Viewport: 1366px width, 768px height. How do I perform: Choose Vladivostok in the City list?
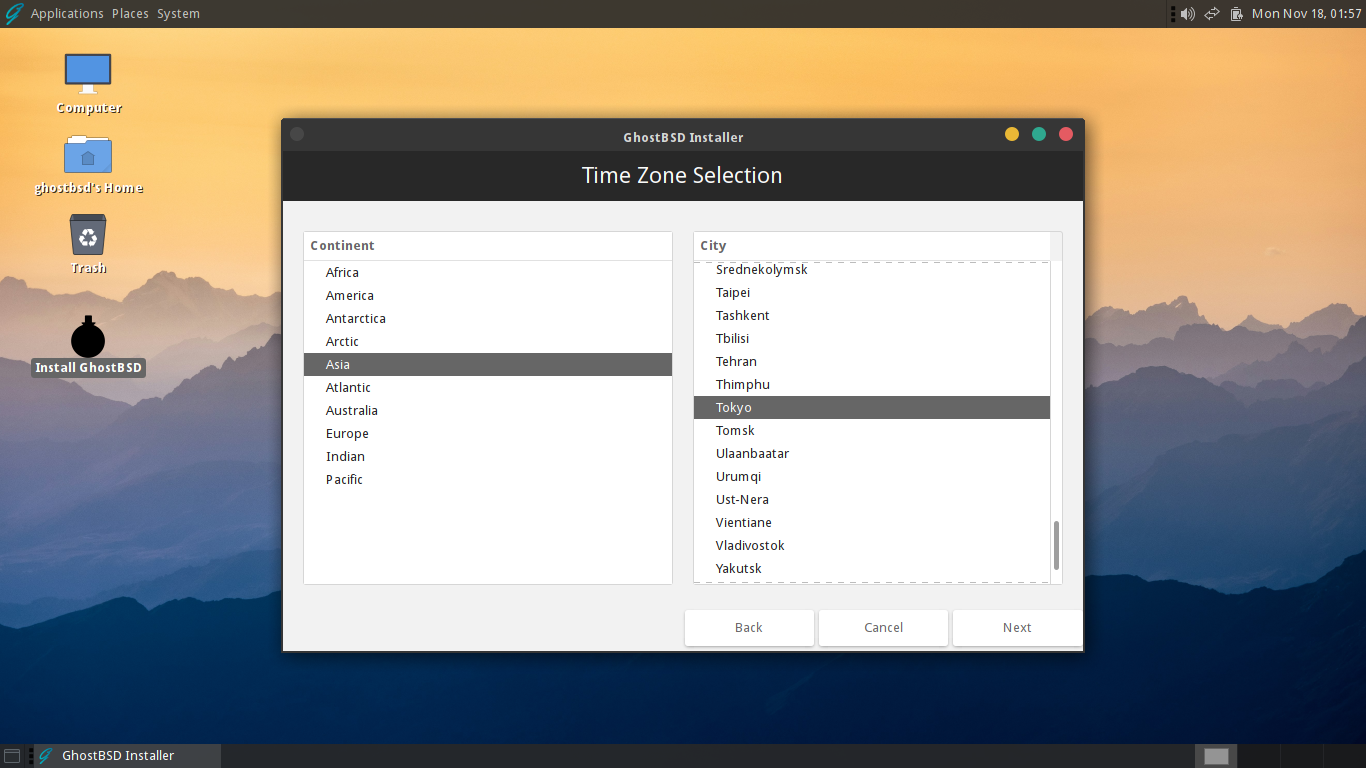coord(872,546)
